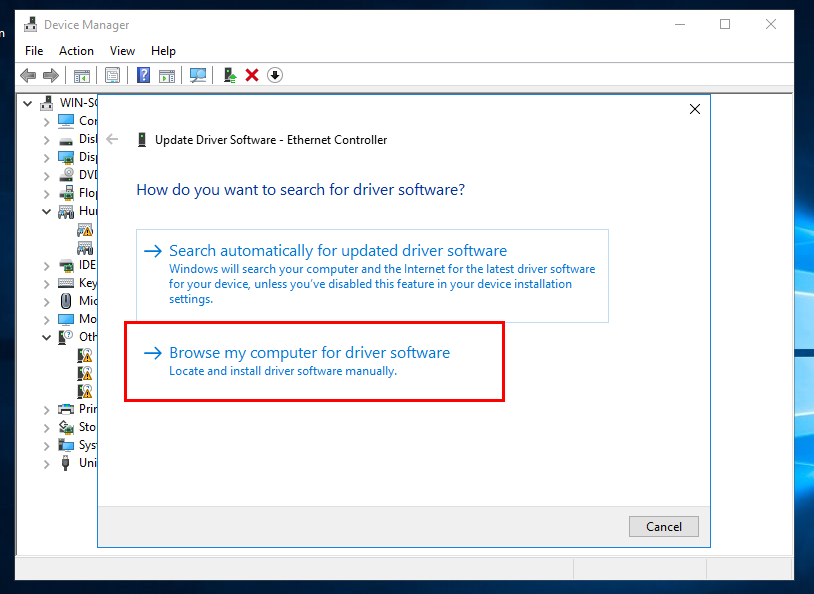Viewport: 814px width, 594px height.
Task: Click the Forward arrow in the Device Manager toolbar
Action: coord(51,76)
